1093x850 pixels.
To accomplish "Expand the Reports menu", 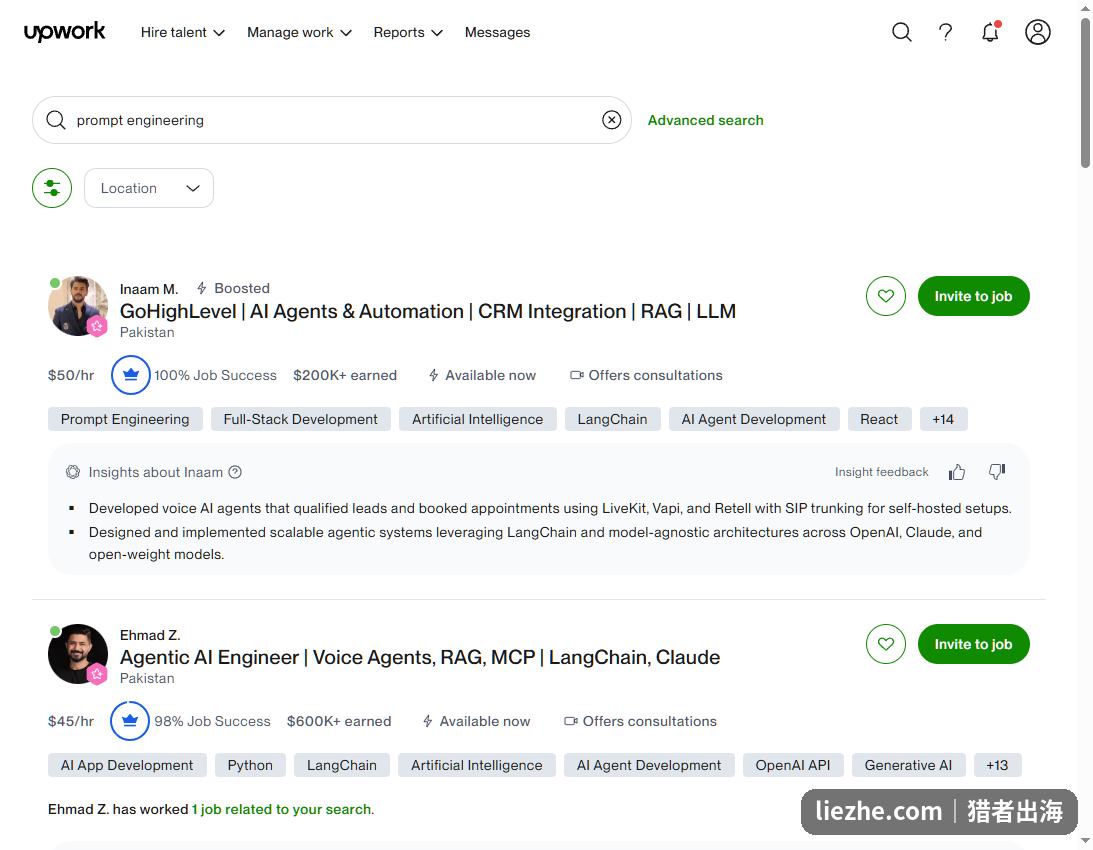I will [x=408, y=32].
